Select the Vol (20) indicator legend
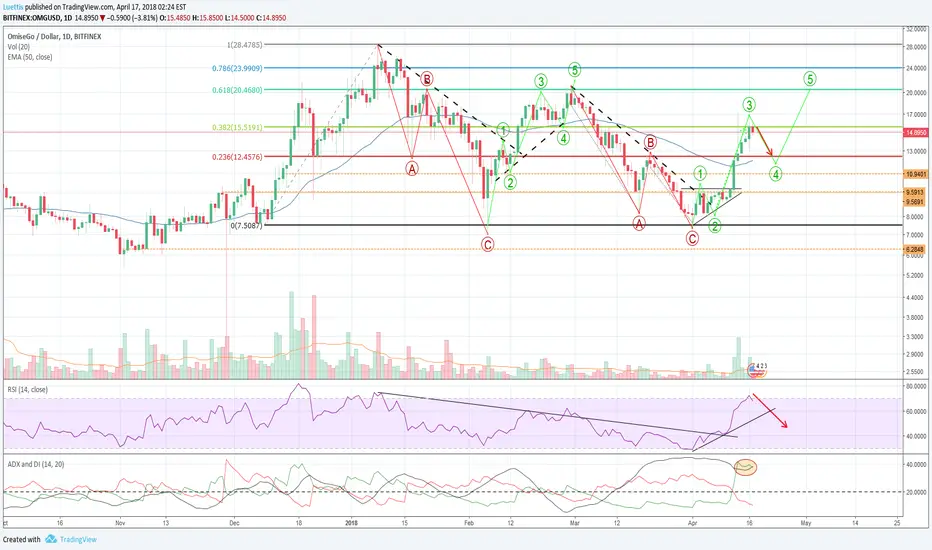The width and height of the screenshot is (932, 550). click(x=18, y=46)
